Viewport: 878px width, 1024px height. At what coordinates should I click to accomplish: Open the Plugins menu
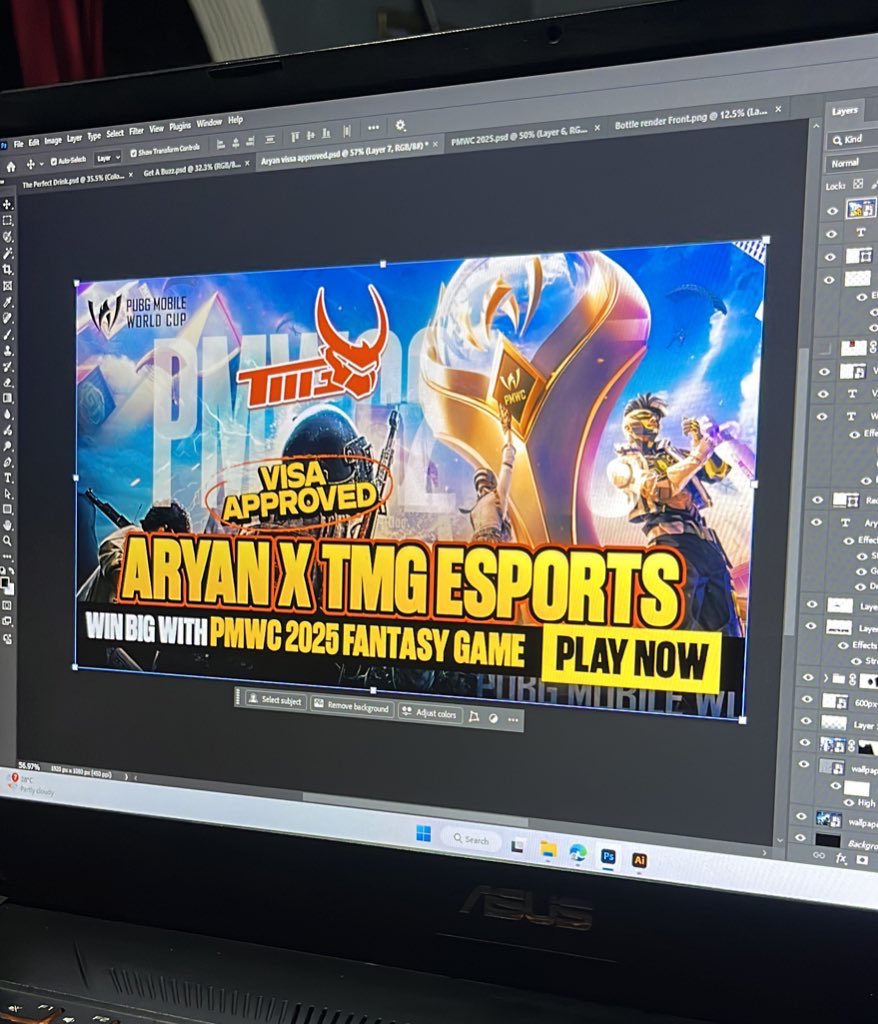pyautogui.click(x=180, y=125)
